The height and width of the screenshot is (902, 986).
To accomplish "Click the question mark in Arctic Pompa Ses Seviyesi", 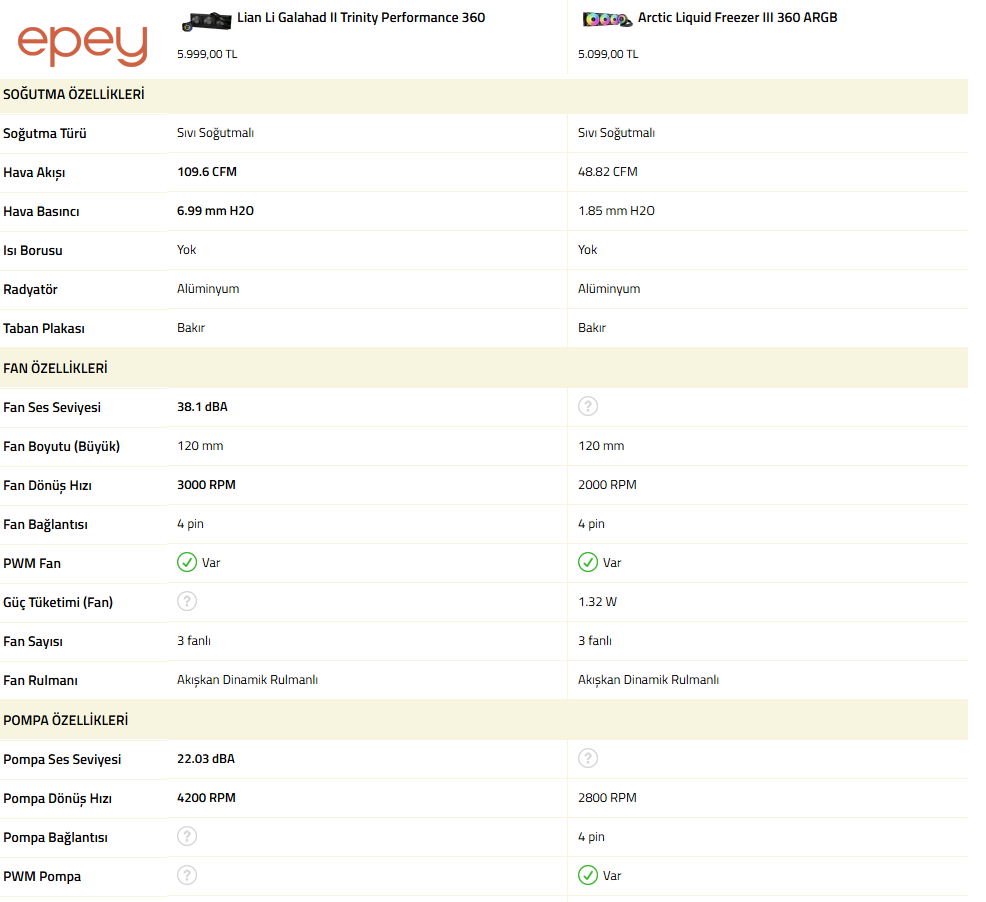I will click(x=588, y=759).
